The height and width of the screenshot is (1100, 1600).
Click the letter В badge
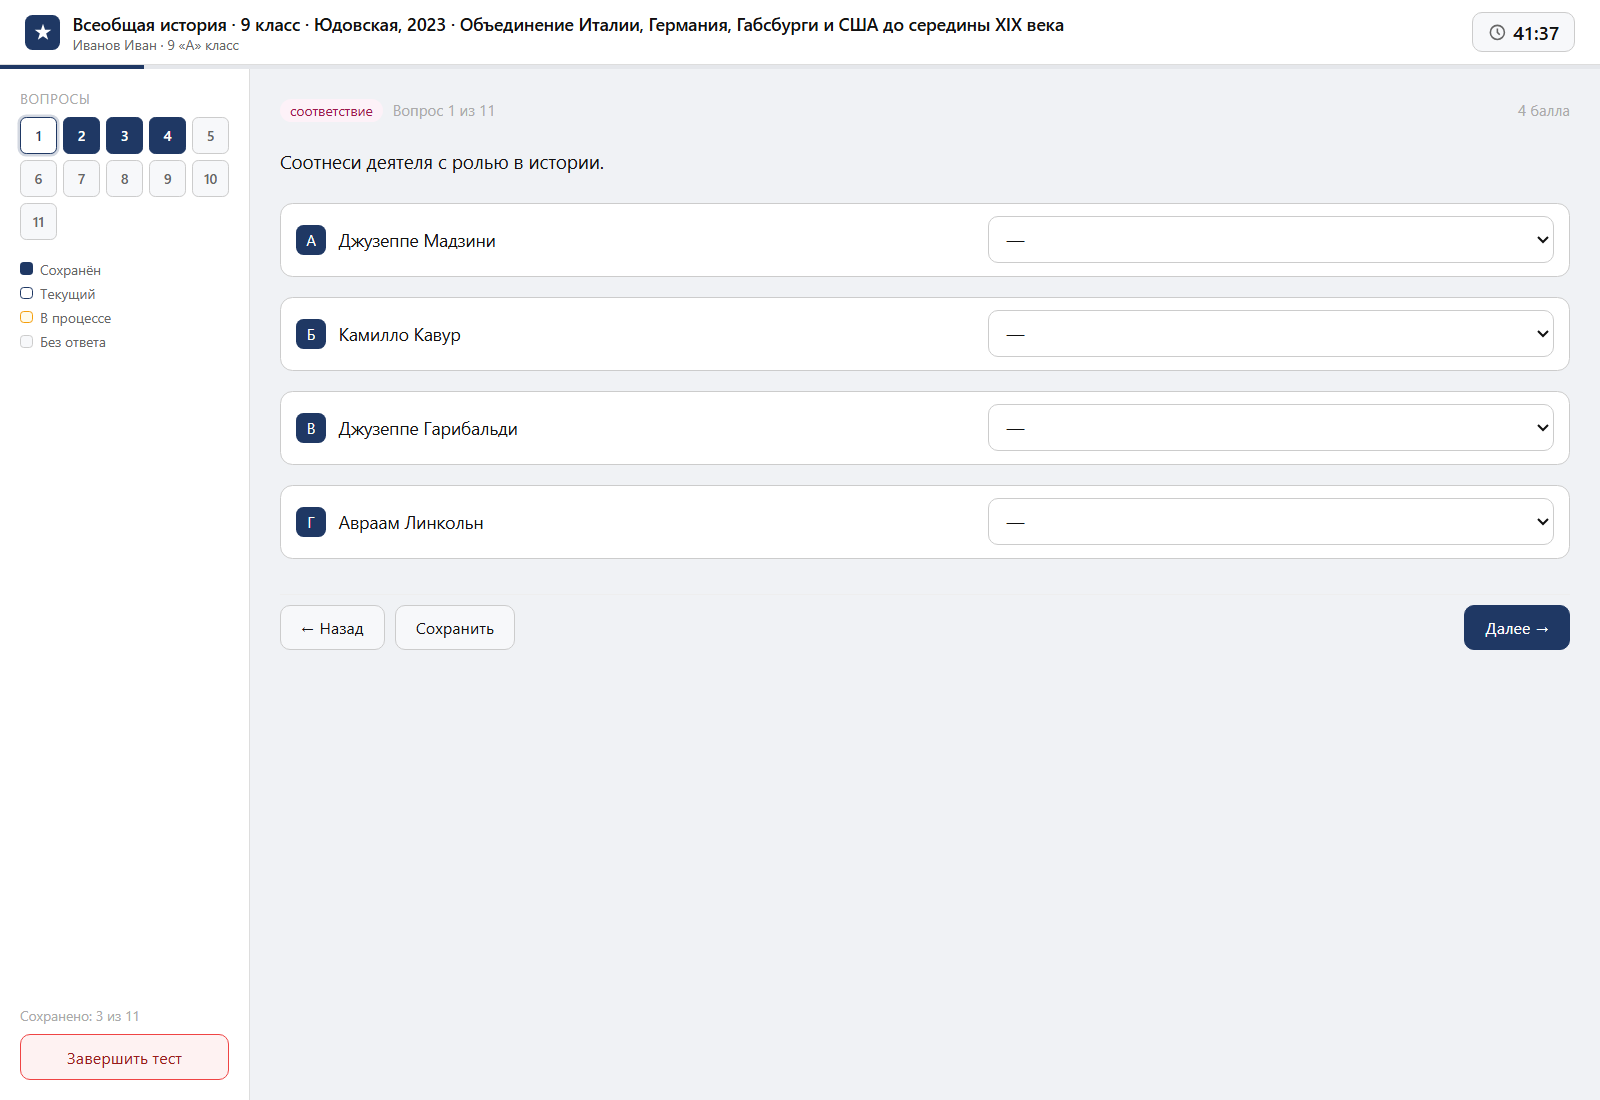point(311,428)
